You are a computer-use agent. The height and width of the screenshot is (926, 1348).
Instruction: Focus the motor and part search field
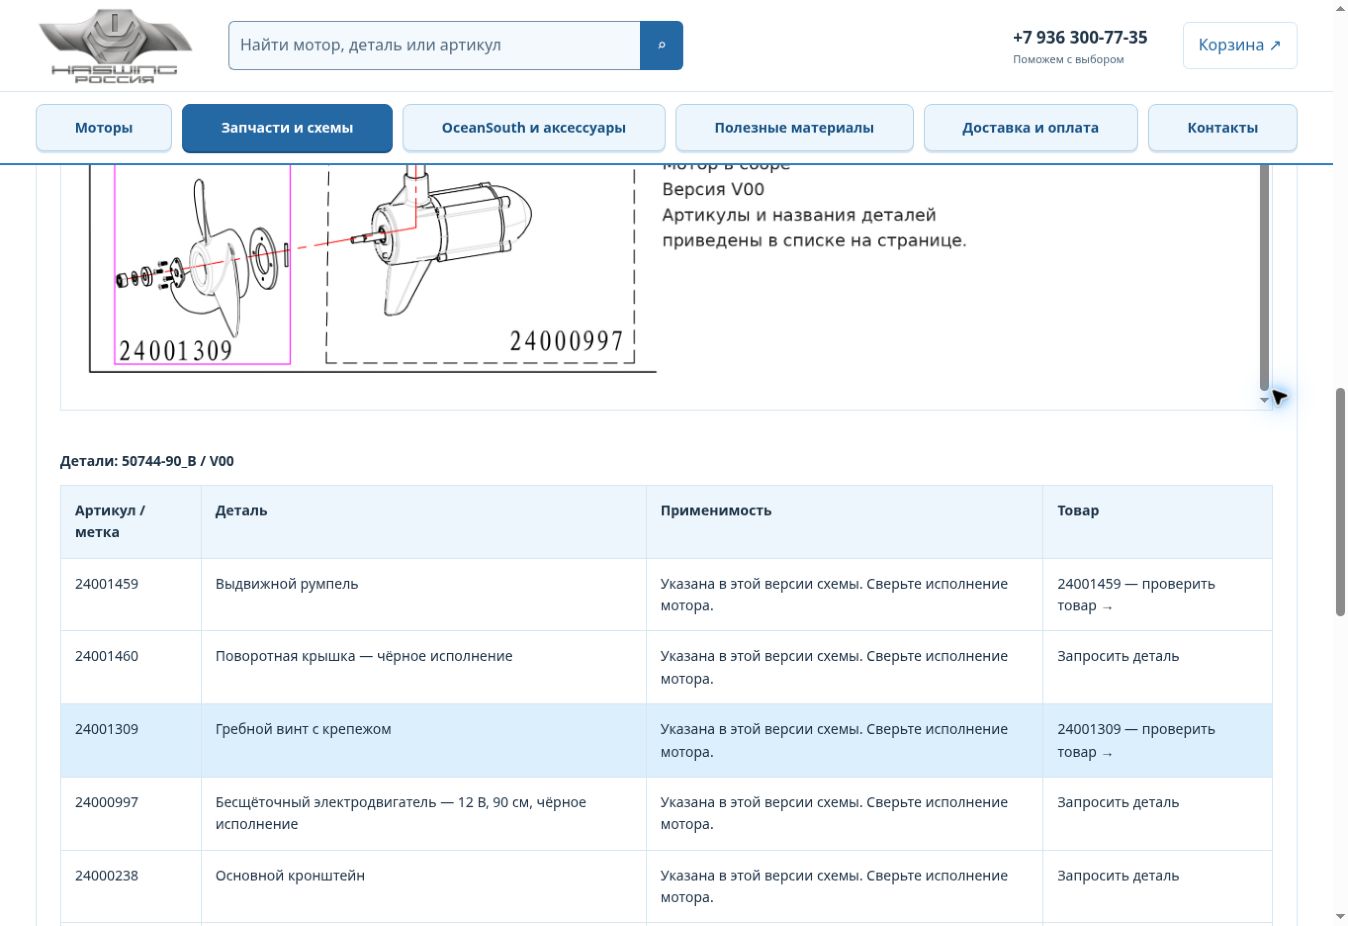point(434,46)
